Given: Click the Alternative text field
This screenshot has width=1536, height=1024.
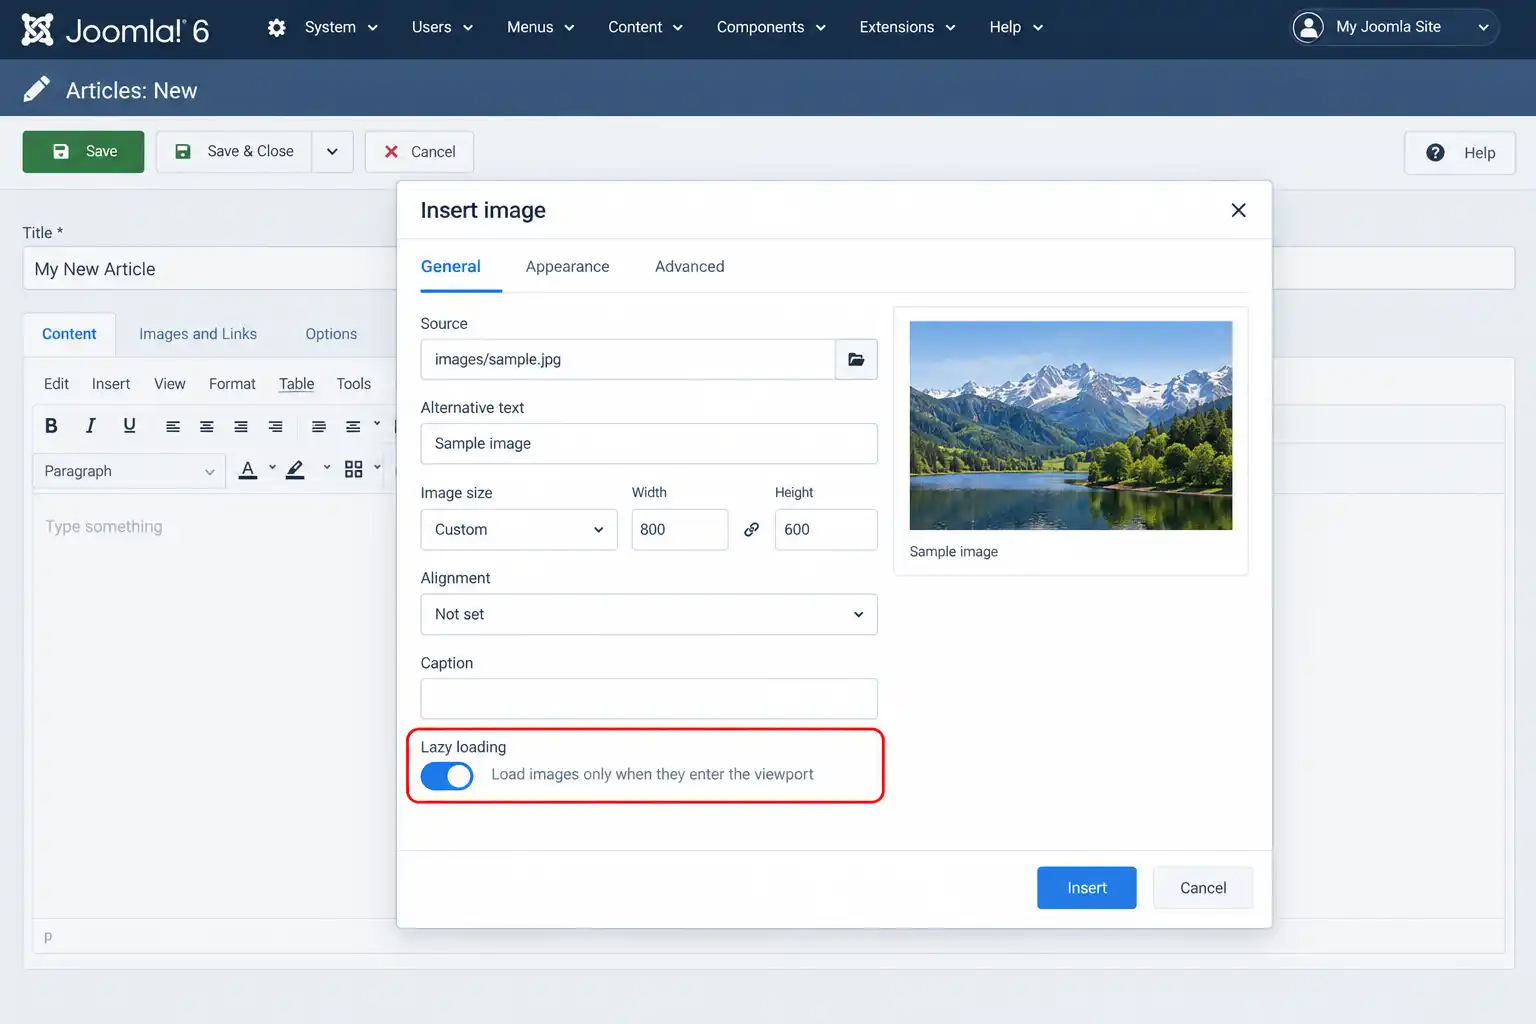Looking at the screenshot, I should coord(649,444).
